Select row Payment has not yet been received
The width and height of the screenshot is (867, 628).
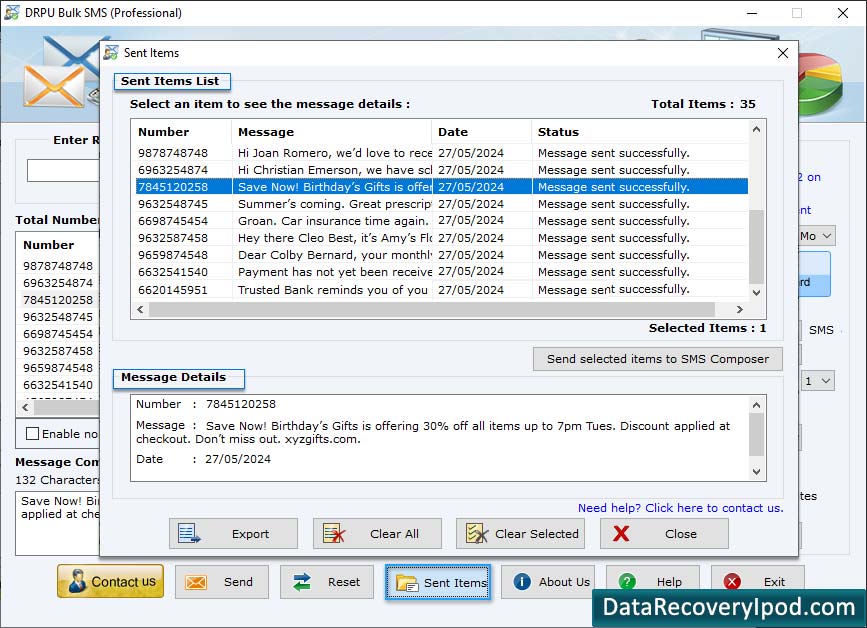pyautogui.click(x=442, y=272)
